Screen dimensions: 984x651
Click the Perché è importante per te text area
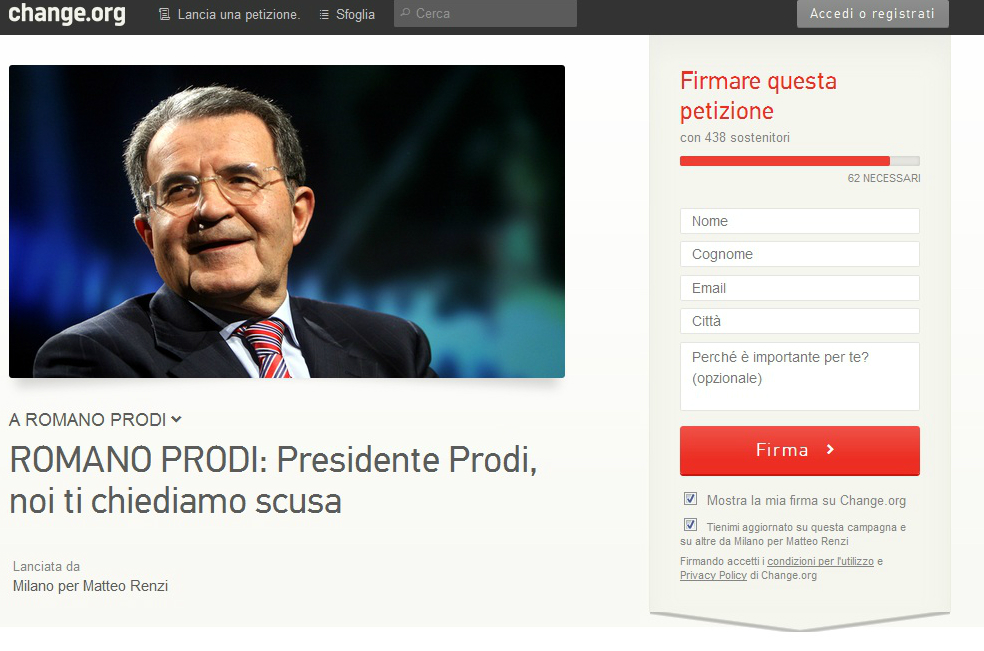point(800,377)
